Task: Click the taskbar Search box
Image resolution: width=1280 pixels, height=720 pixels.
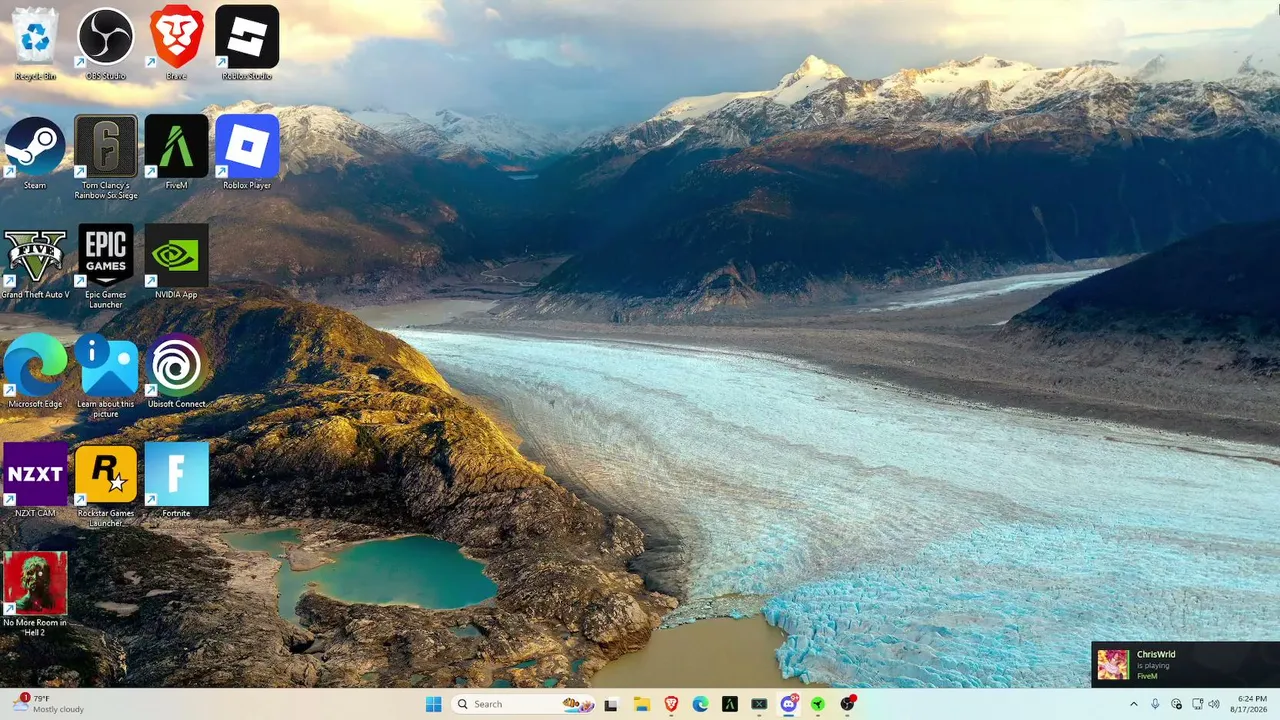Action: pyautogui.click(x=524, y=704)
